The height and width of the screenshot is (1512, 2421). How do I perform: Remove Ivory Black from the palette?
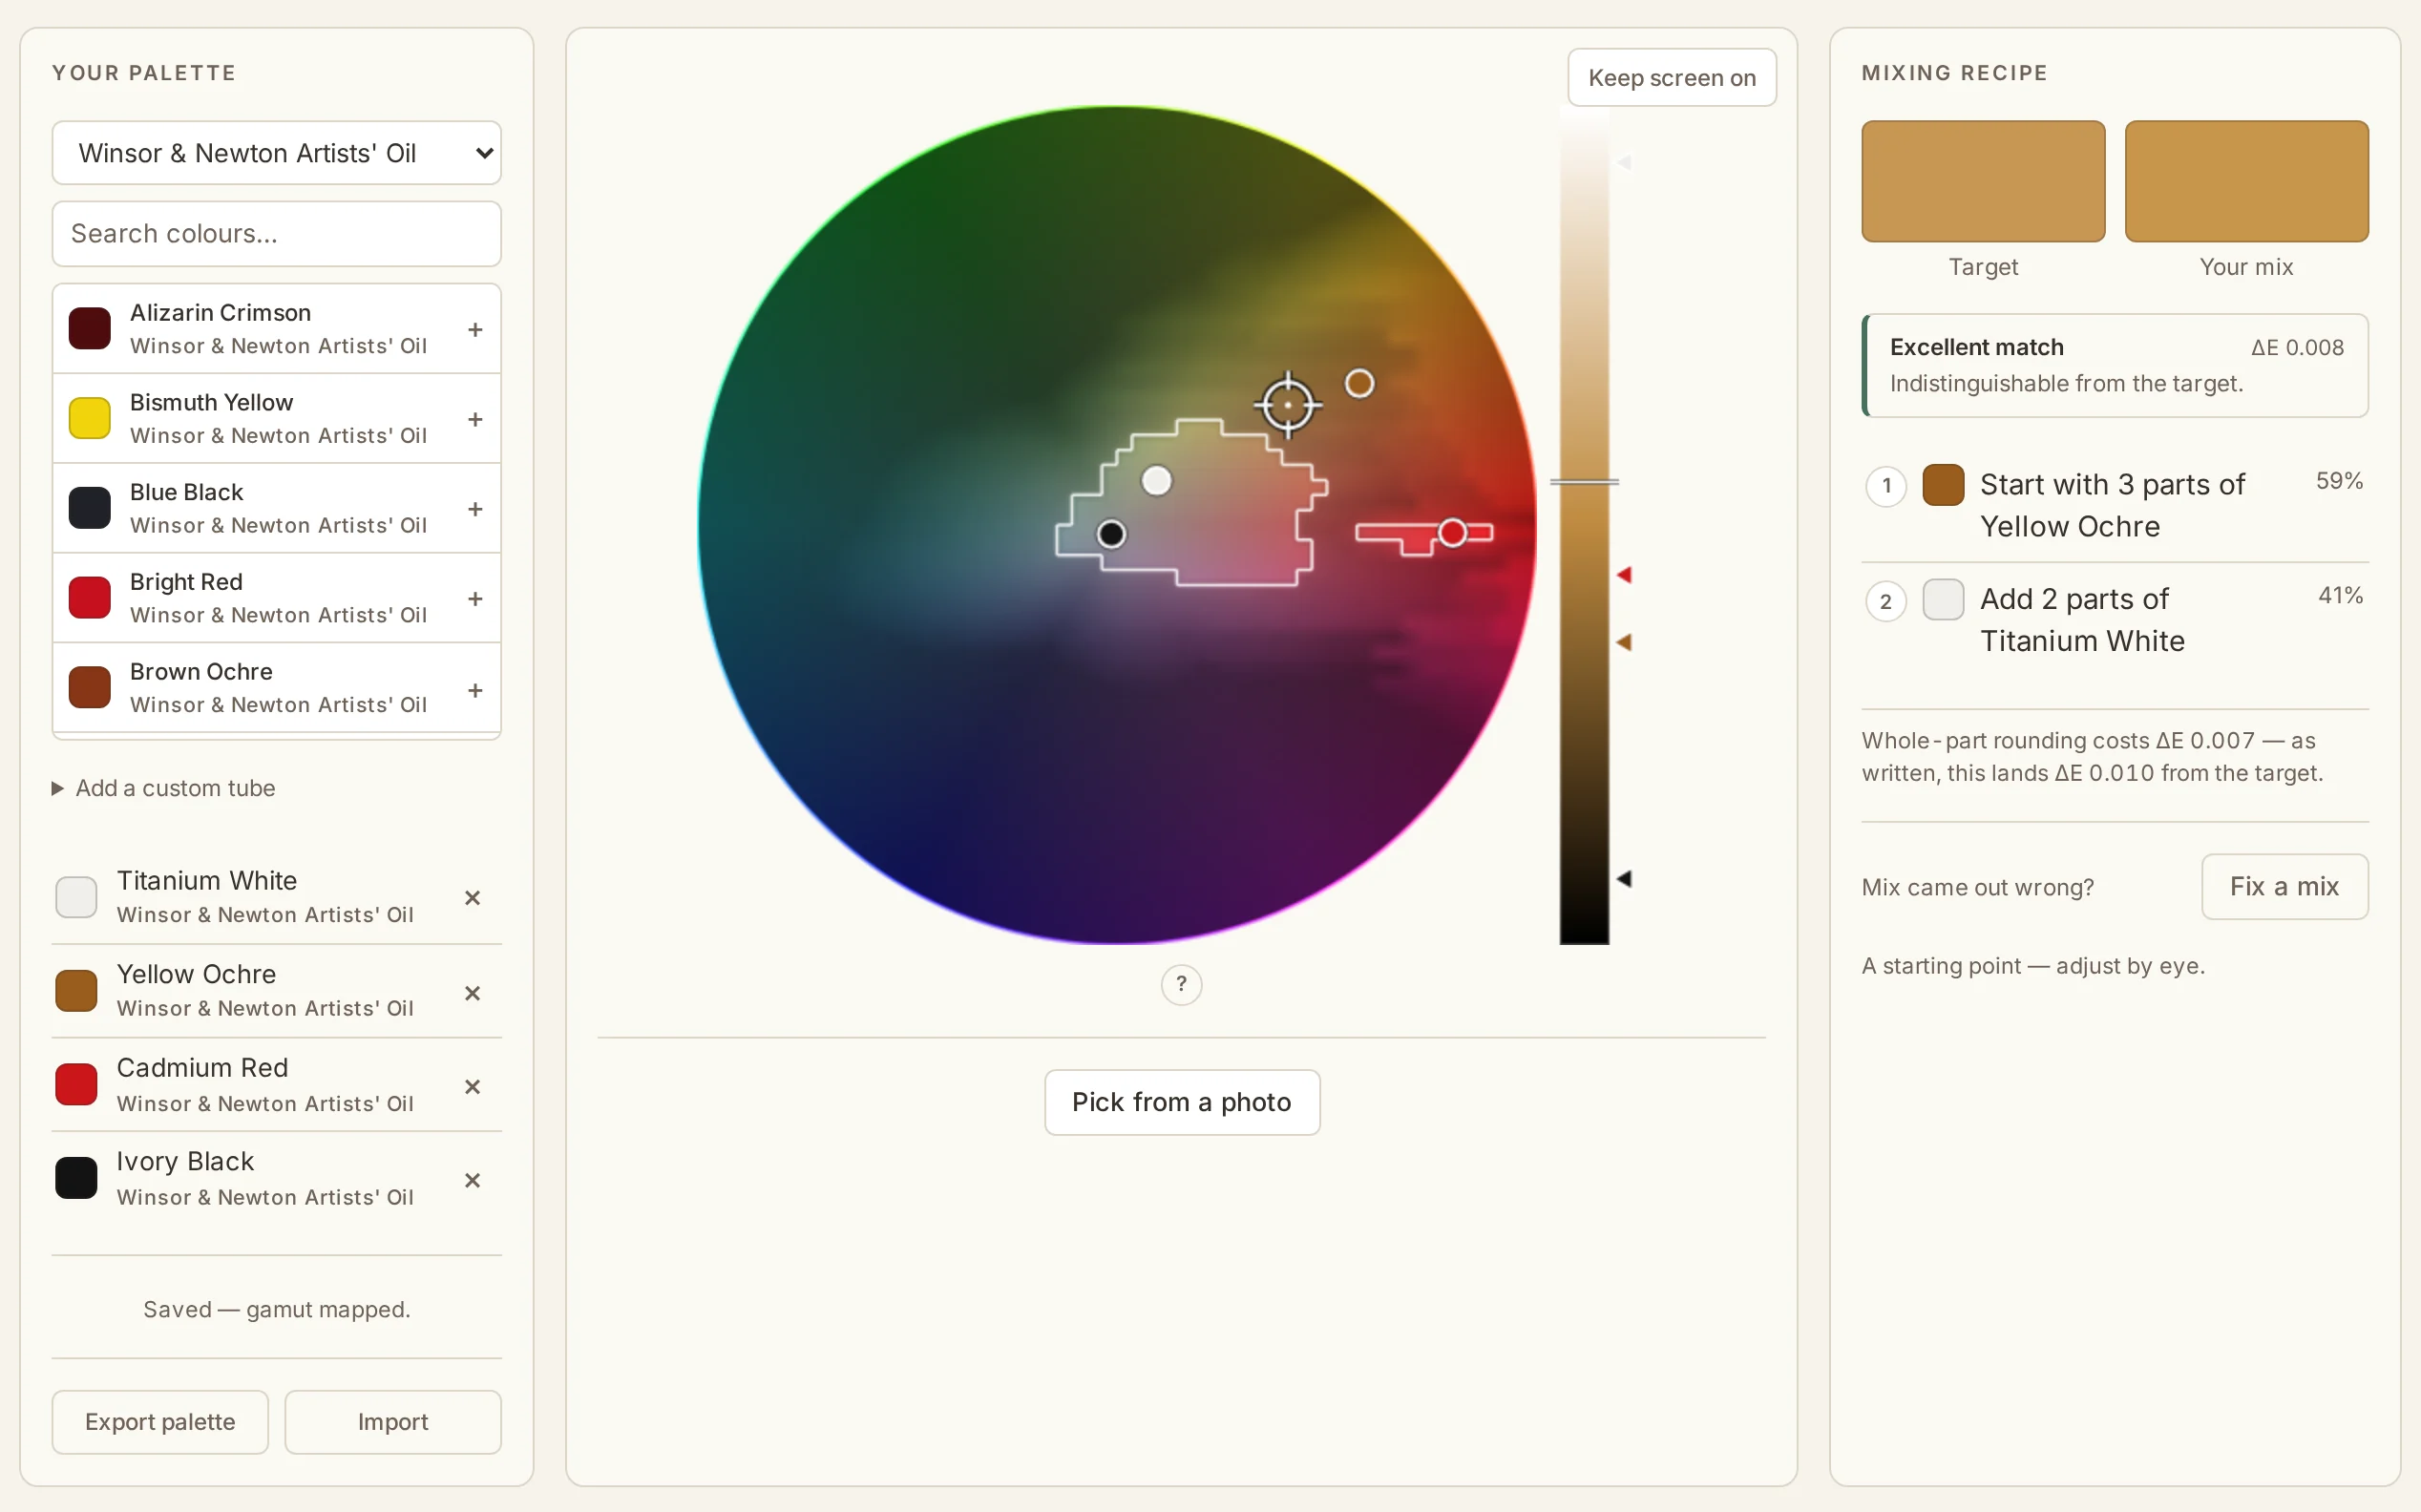pyautogui.click(x=473, y=1180)
